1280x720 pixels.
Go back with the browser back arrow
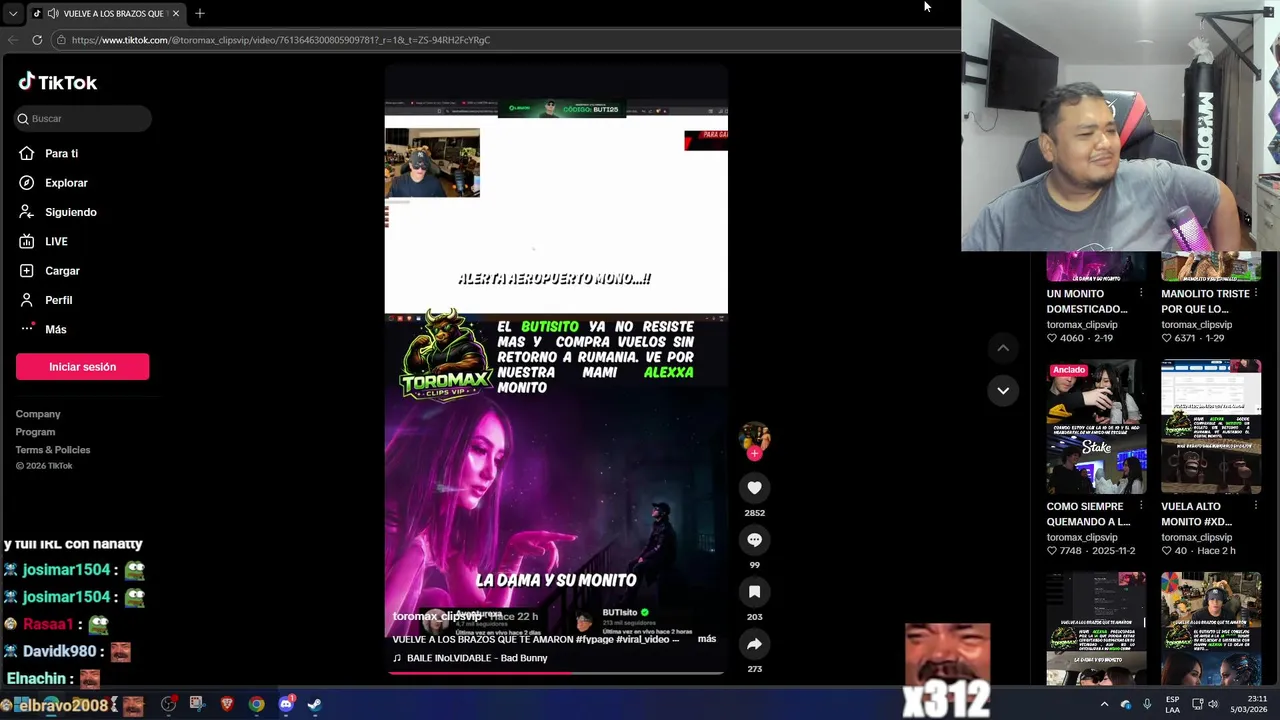(12, 40)
